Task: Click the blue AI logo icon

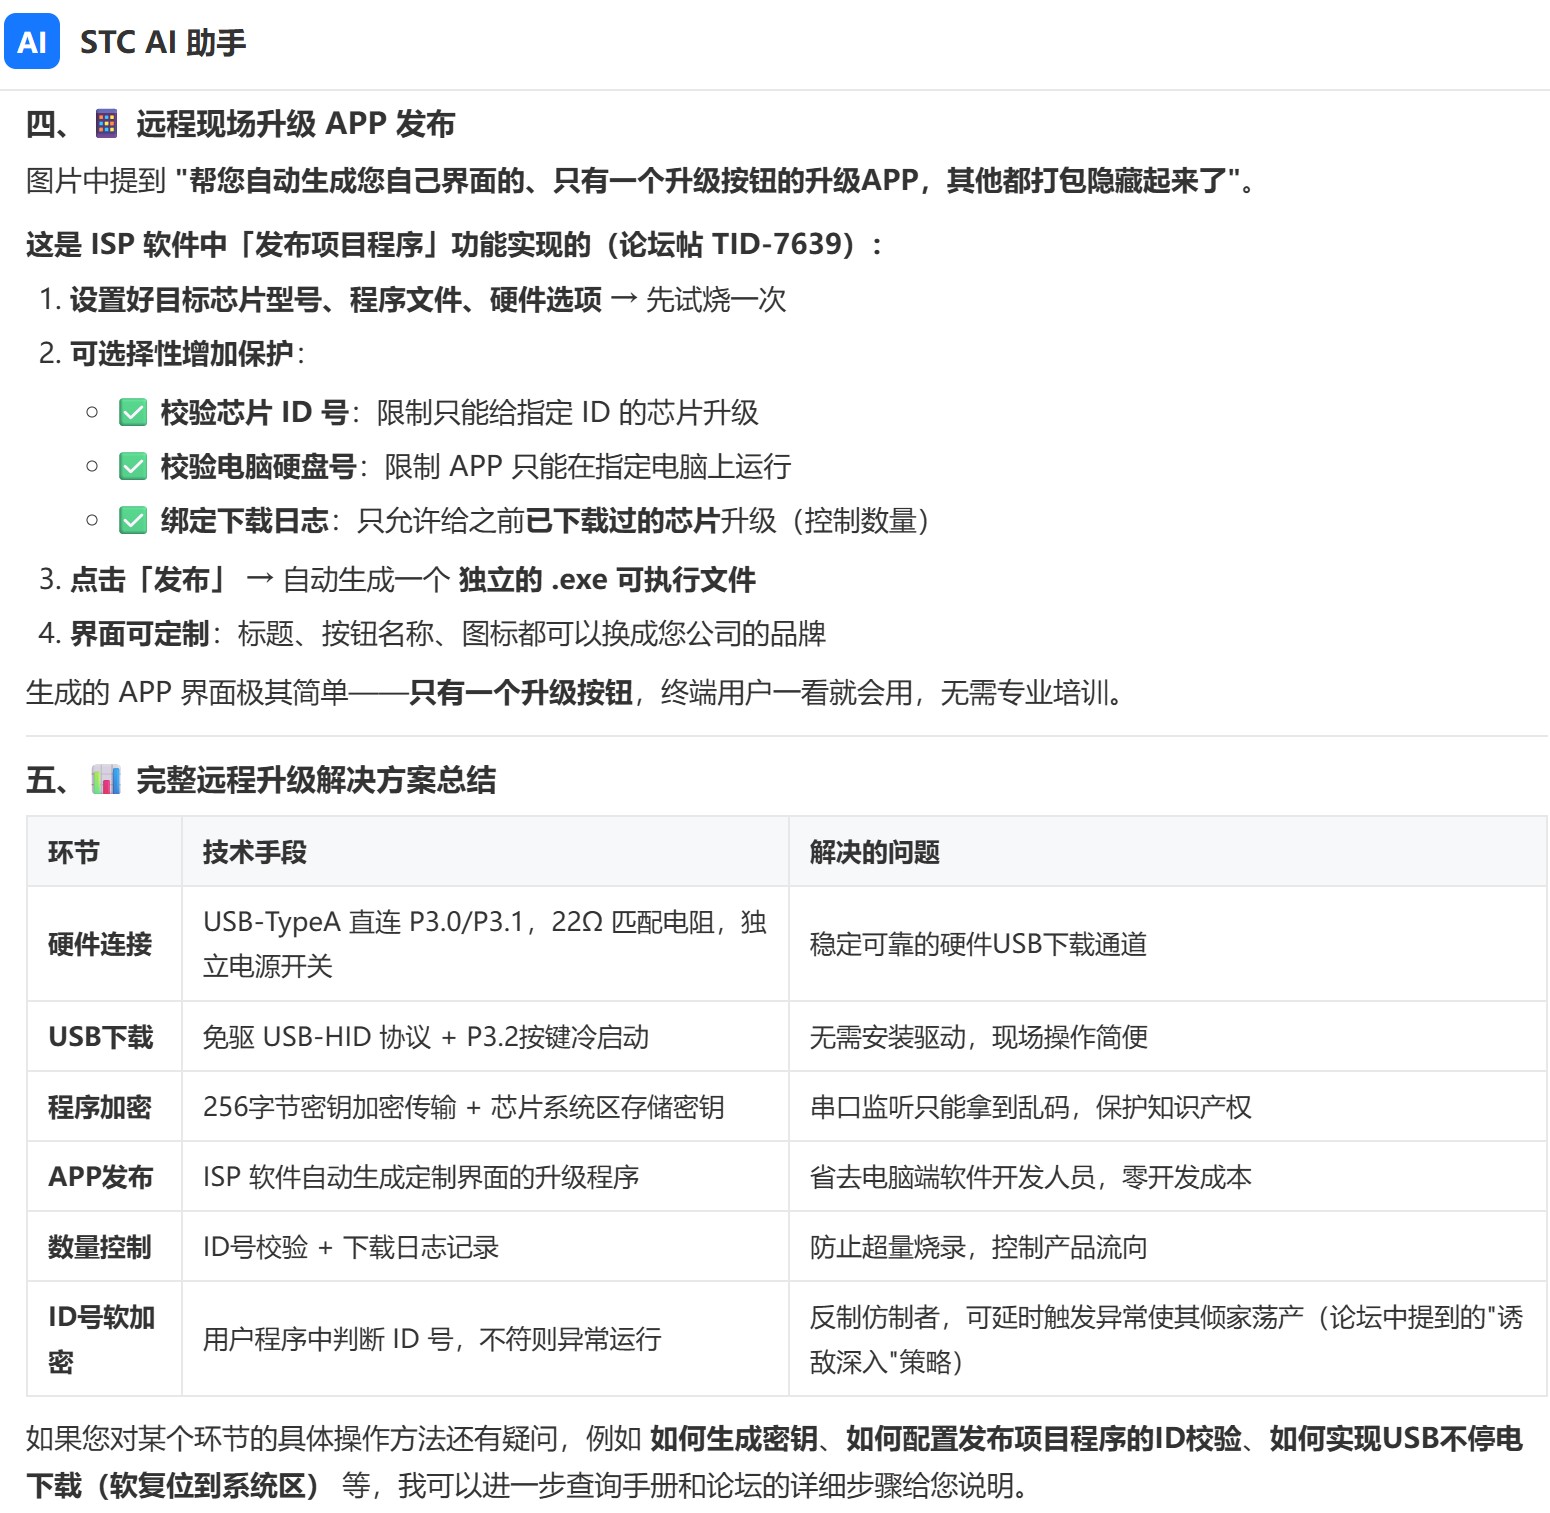Action: pos(32,42)
